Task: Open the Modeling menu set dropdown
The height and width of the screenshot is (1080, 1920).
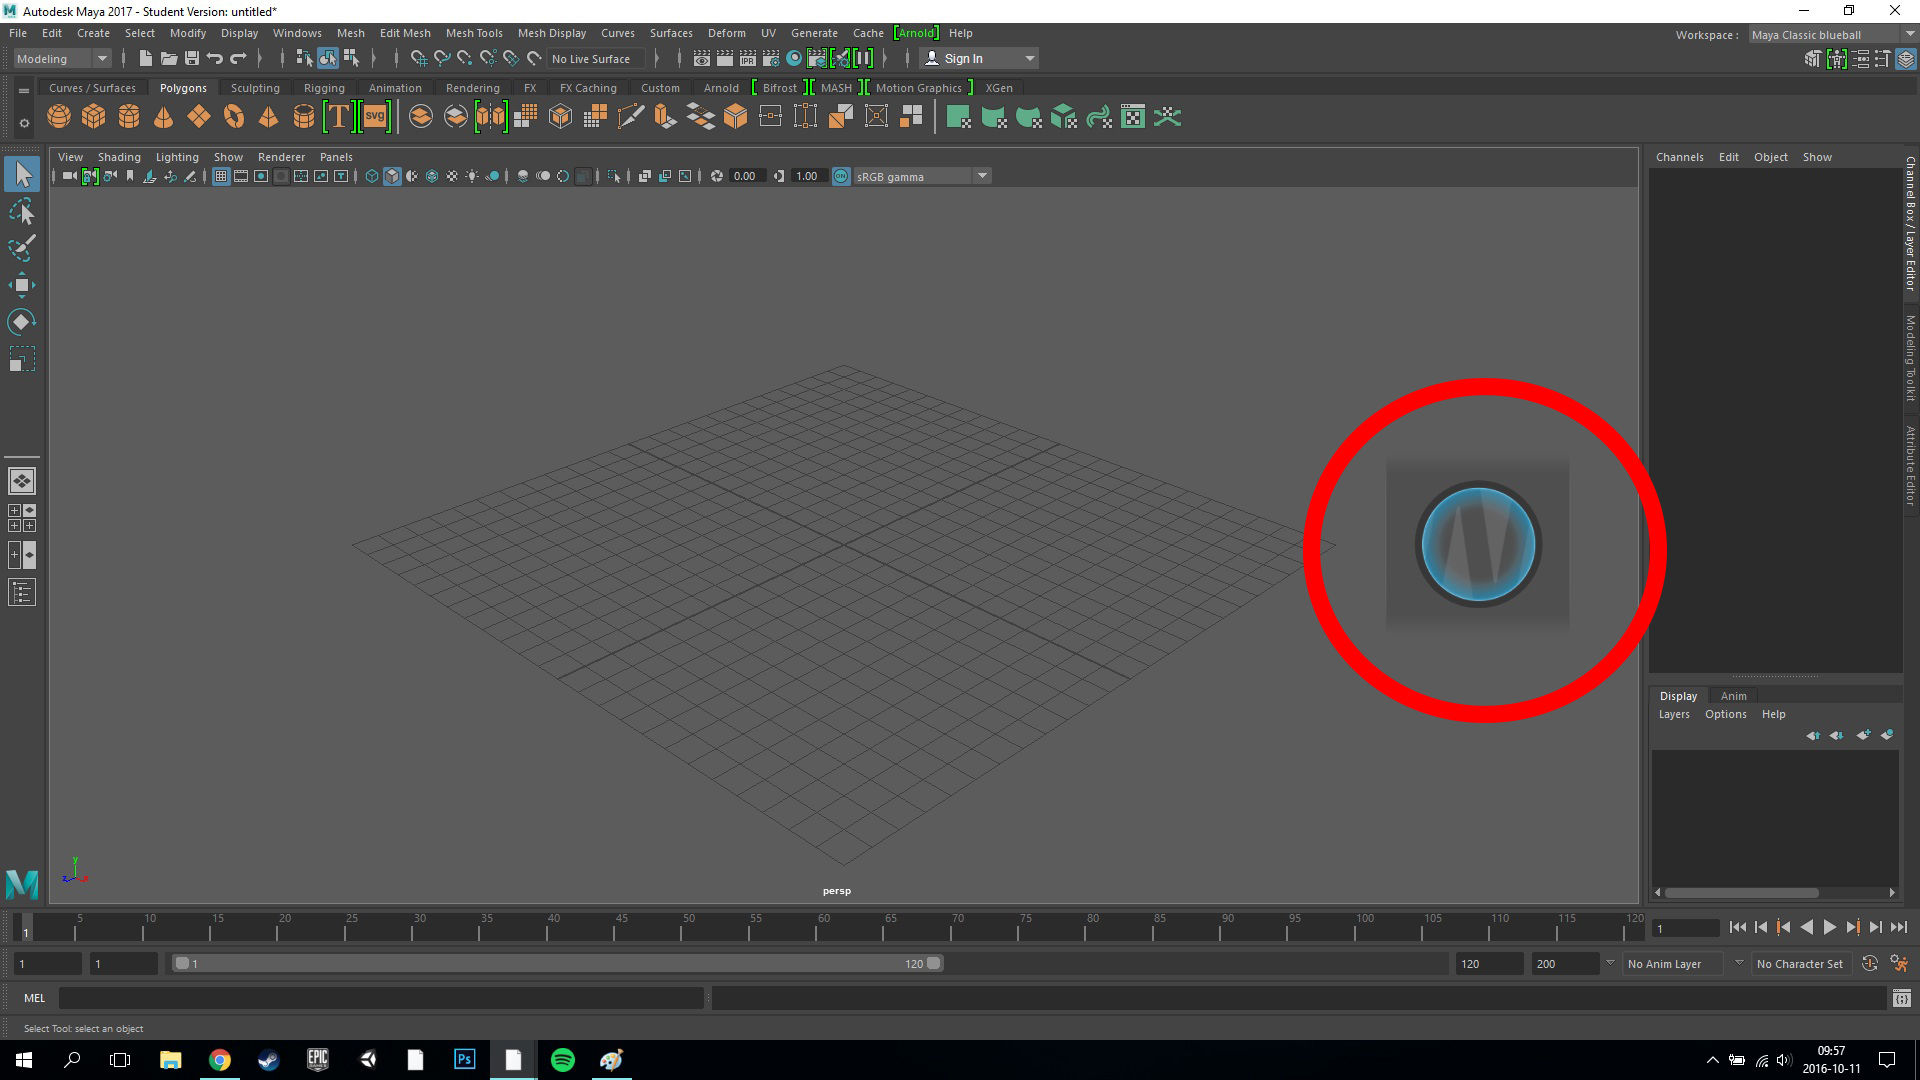Action: pyautogui.click(x=61, y=58)
